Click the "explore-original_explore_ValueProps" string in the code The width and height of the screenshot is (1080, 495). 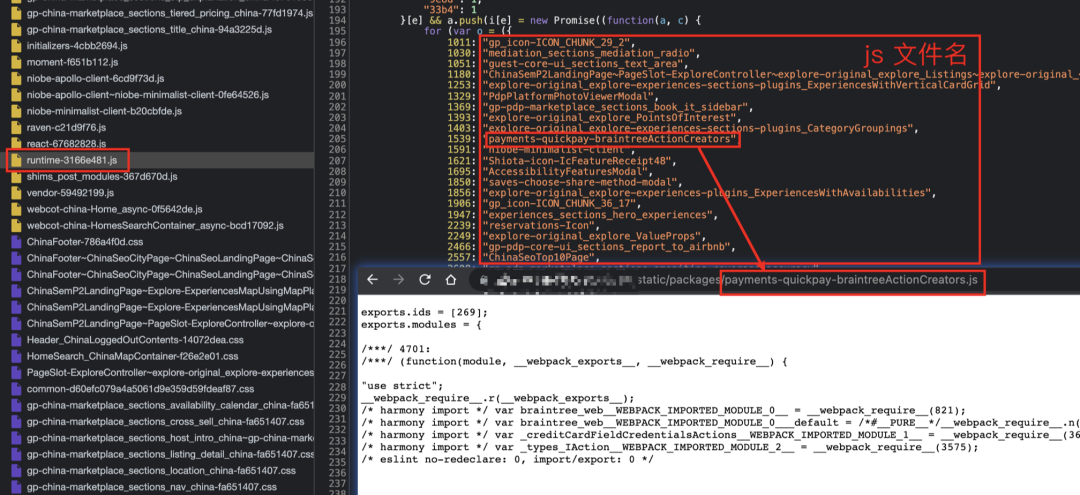594,235
